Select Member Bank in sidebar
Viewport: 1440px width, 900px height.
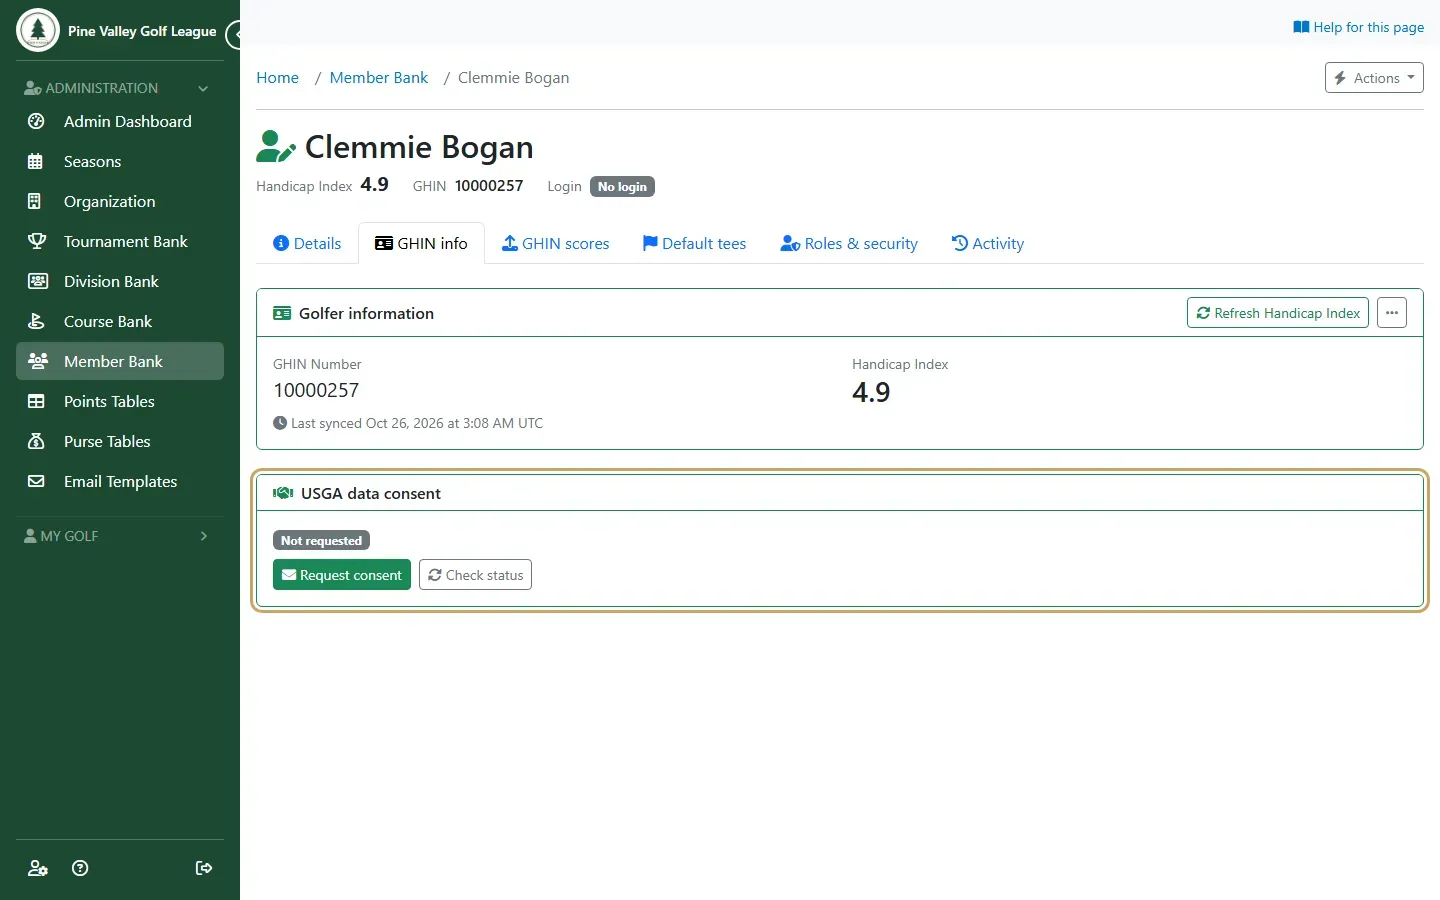[120, 361]
